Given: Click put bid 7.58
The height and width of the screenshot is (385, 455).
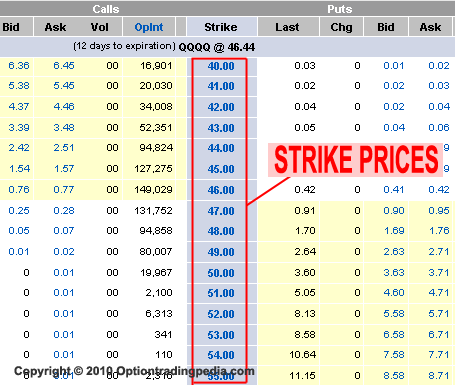Looking at the screenshot, I should [x=394, y=355].
